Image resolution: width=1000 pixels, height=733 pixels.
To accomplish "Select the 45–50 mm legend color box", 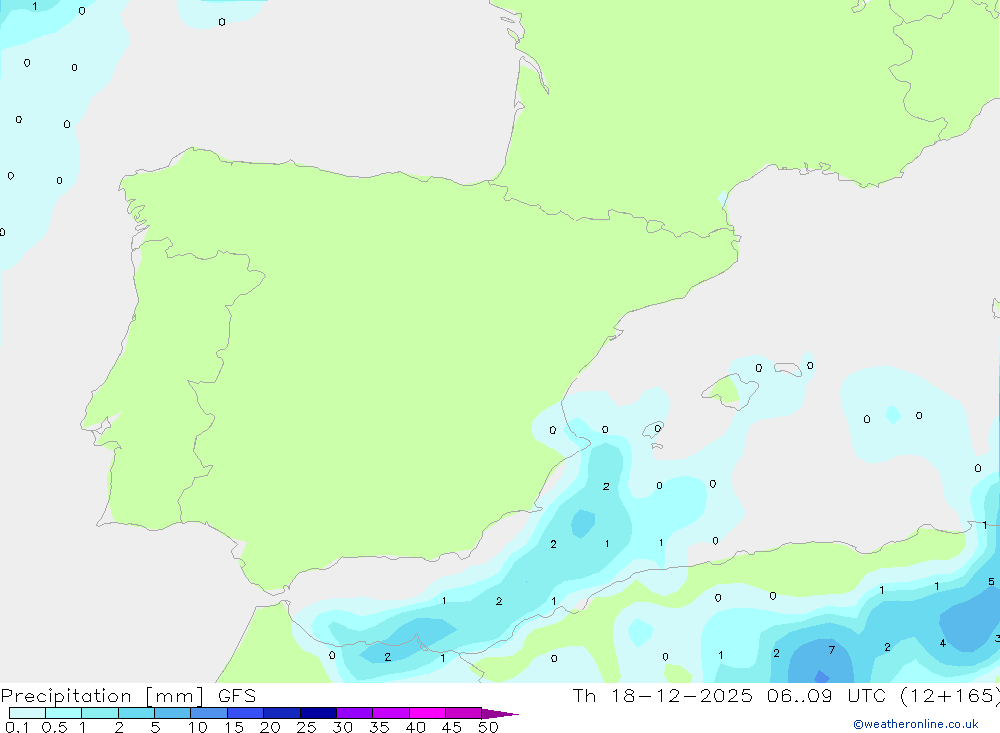I will coord(463,713).
